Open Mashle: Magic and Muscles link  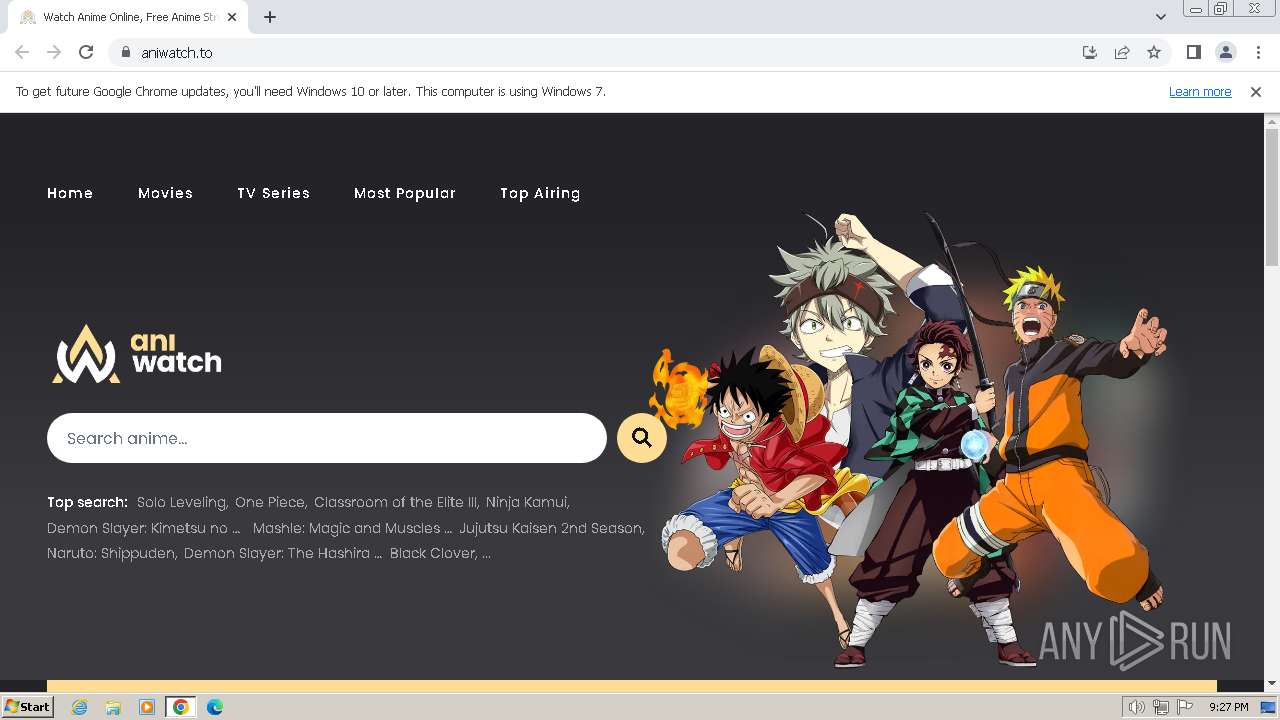pos(352,528)
